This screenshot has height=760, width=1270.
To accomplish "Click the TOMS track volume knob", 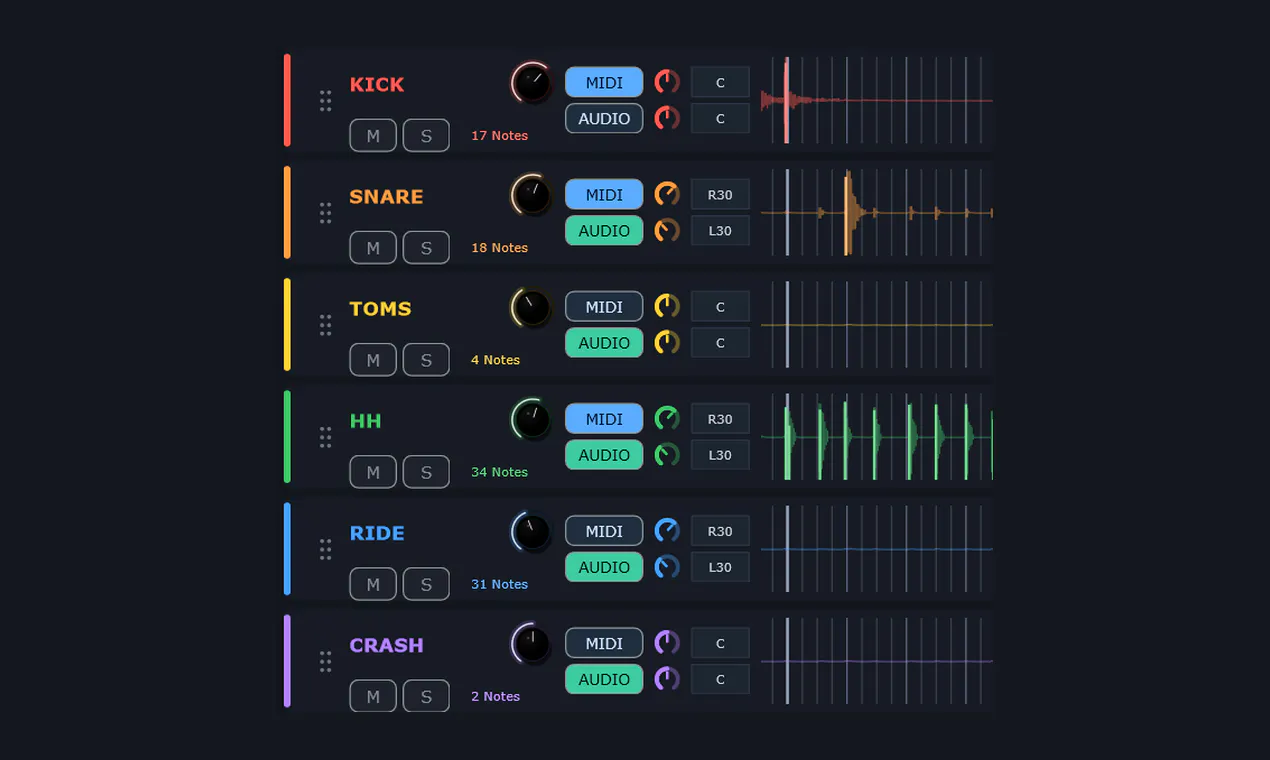I will [532, 307].
